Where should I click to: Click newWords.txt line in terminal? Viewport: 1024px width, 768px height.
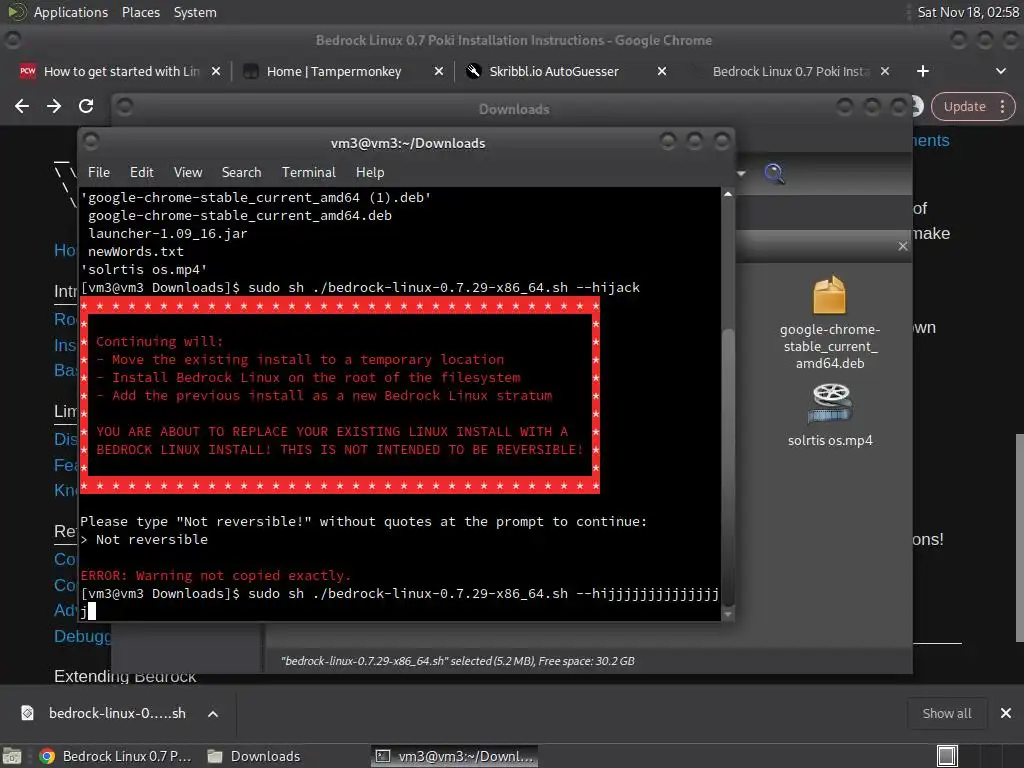pos(136,251)
